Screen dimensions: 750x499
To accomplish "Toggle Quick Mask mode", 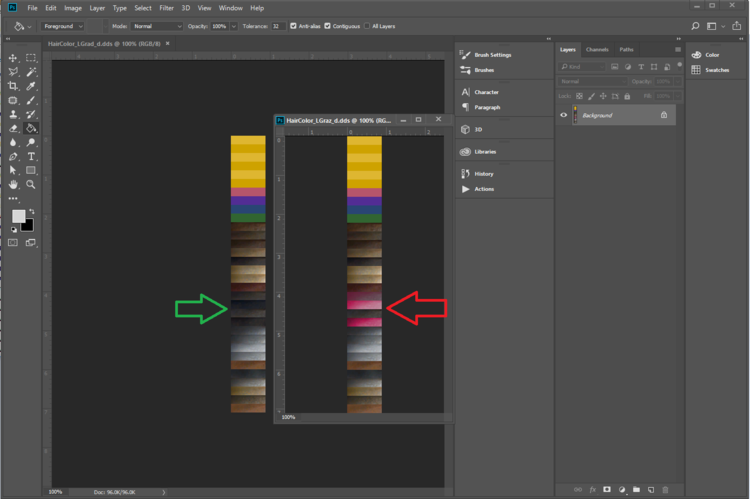I will [x=13, y=243].
